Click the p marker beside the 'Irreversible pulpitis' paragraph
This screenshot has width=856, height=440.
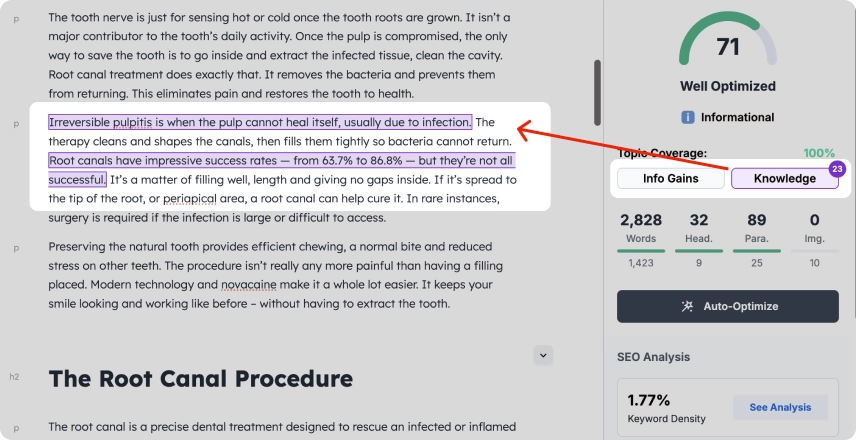click(14, 123)
